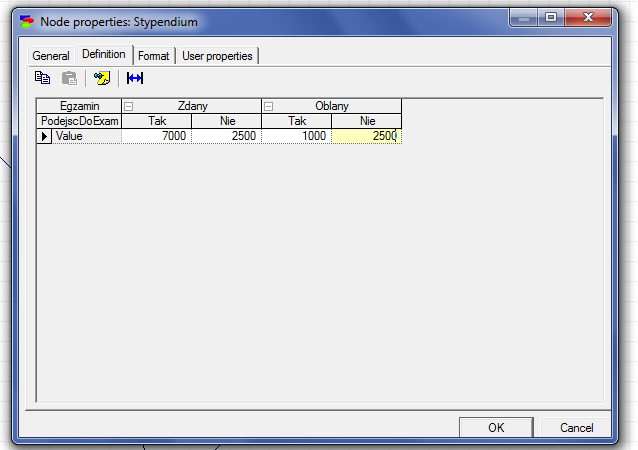Click the PodejscDoExam header cell
The width and height of the screenshot is (638, 450).
tap(79, 121)
